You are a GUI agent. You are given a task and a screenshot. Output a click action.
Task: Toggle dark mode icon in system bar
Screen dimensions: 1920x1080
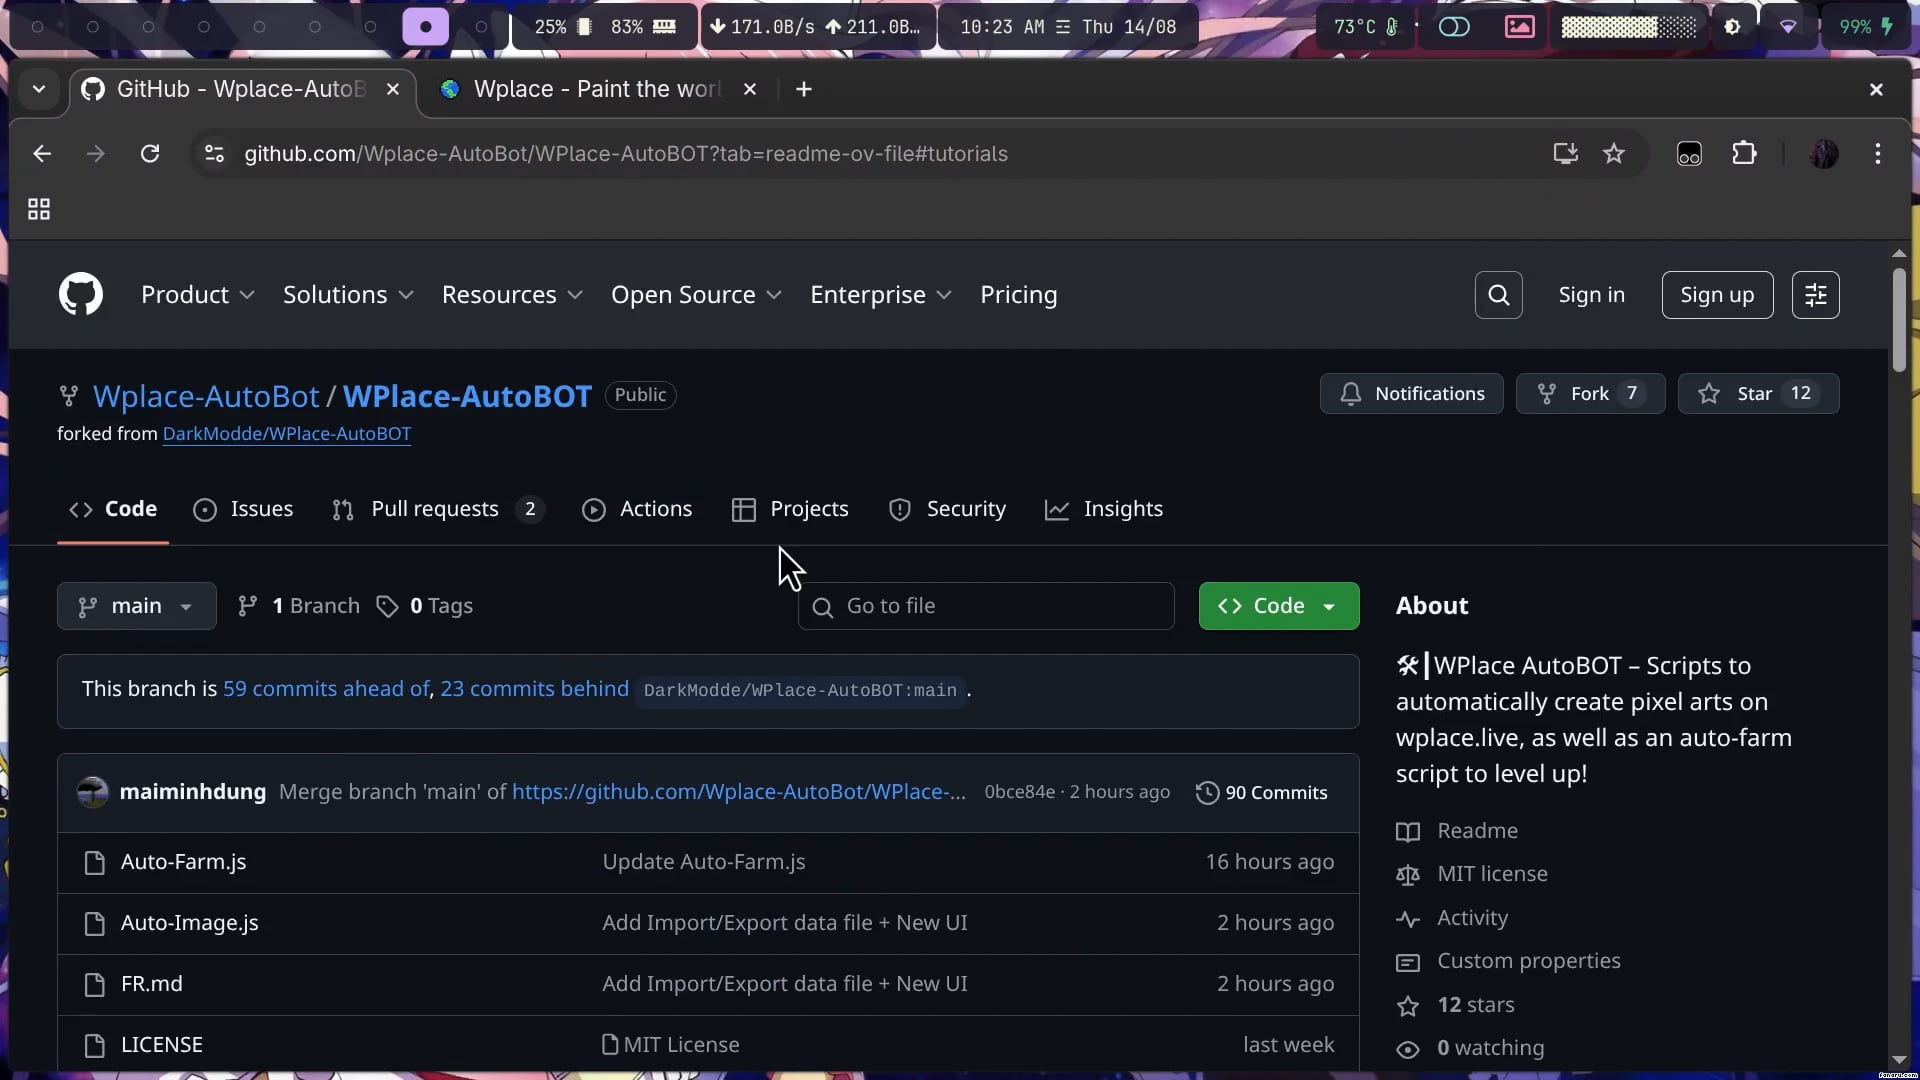point(1732,27)
